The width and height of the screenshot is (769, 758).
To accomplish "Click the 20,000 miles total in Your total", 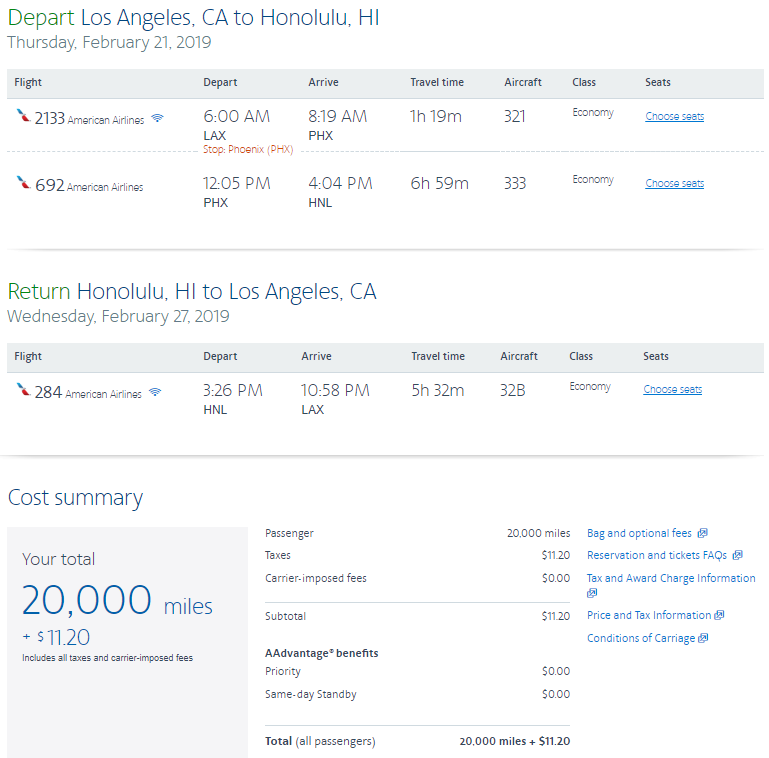I will tap(117, 600).
